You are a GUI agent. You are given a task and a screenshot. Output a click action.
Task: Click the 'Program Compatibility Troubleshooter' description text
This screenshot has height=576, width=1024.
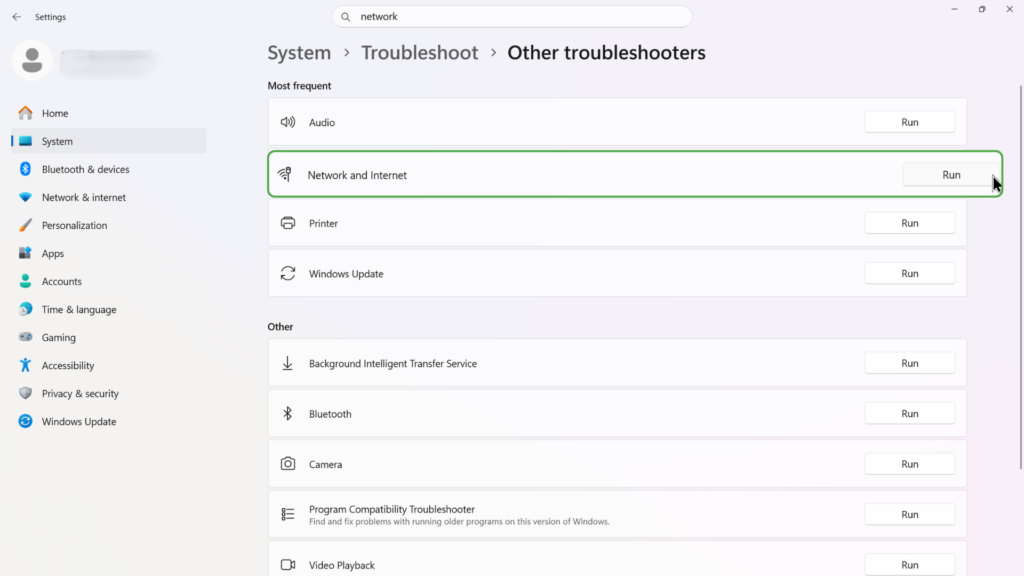click(459, 522)
